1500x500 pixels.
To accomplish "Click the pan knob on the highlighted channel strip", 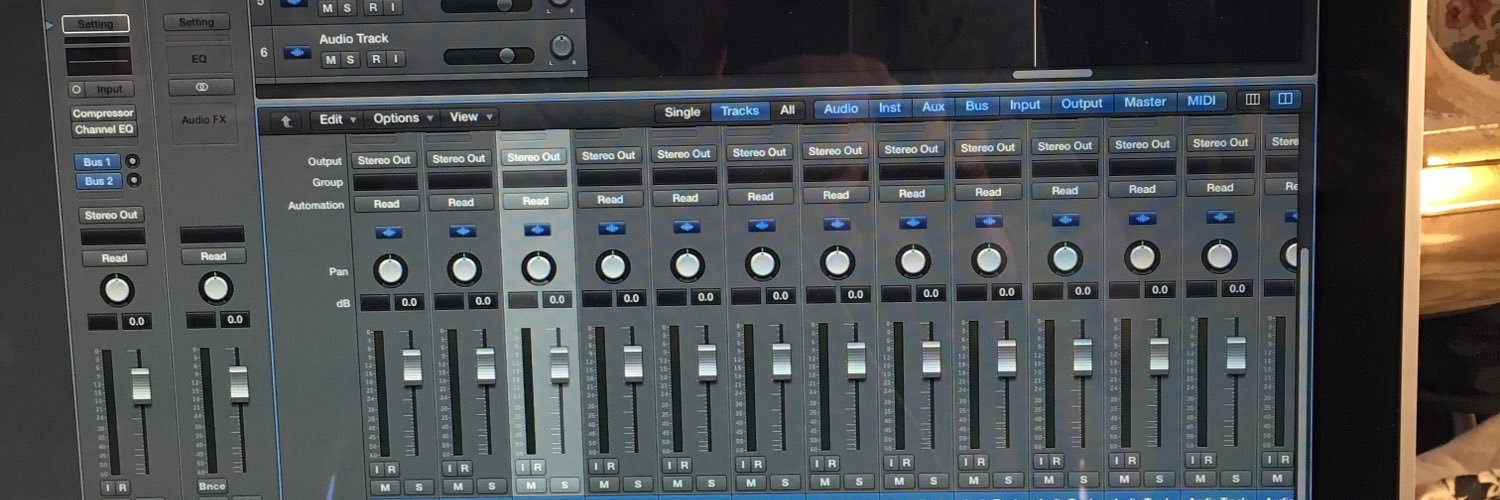I will [x=537, y=268].
